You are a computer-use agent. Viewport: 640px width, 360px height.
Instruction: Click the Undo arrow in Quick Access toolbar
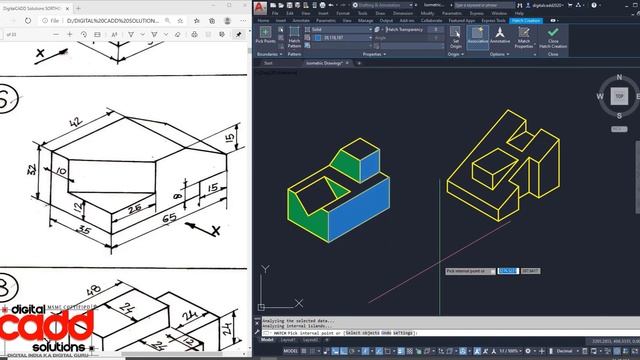[x=331, y=5]
